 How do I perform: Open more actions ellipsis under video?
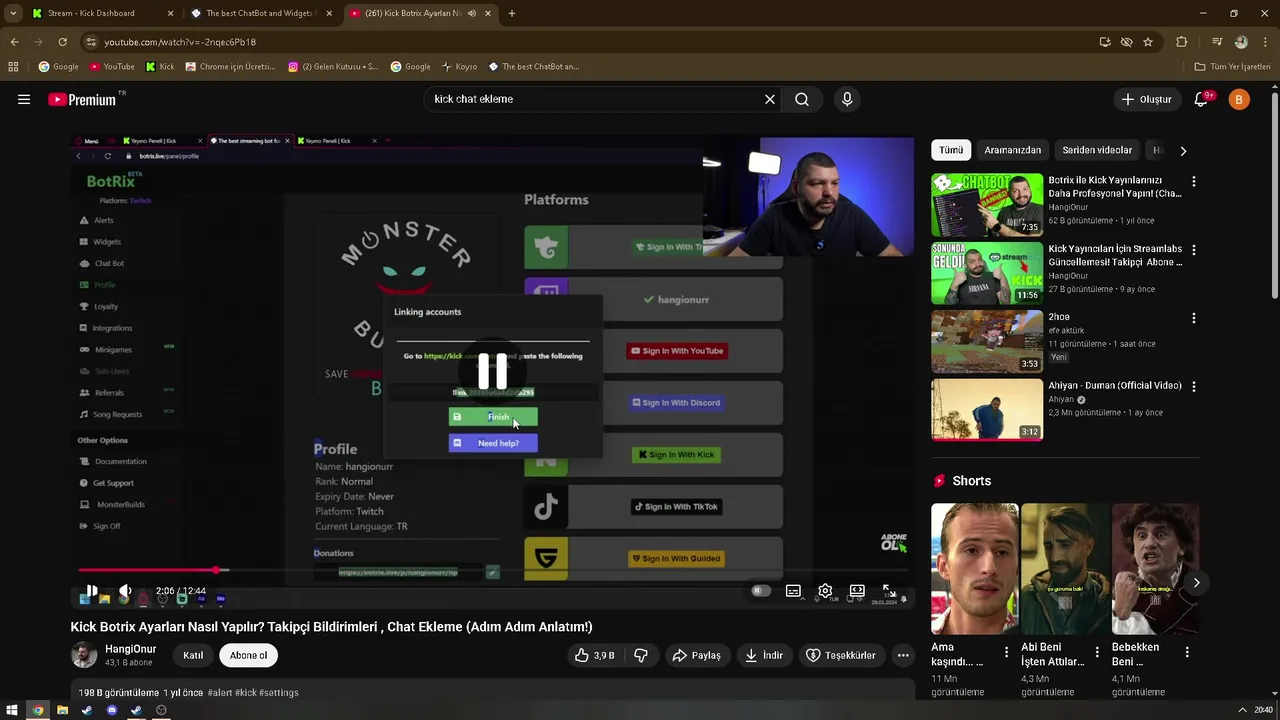click(903, 655)
